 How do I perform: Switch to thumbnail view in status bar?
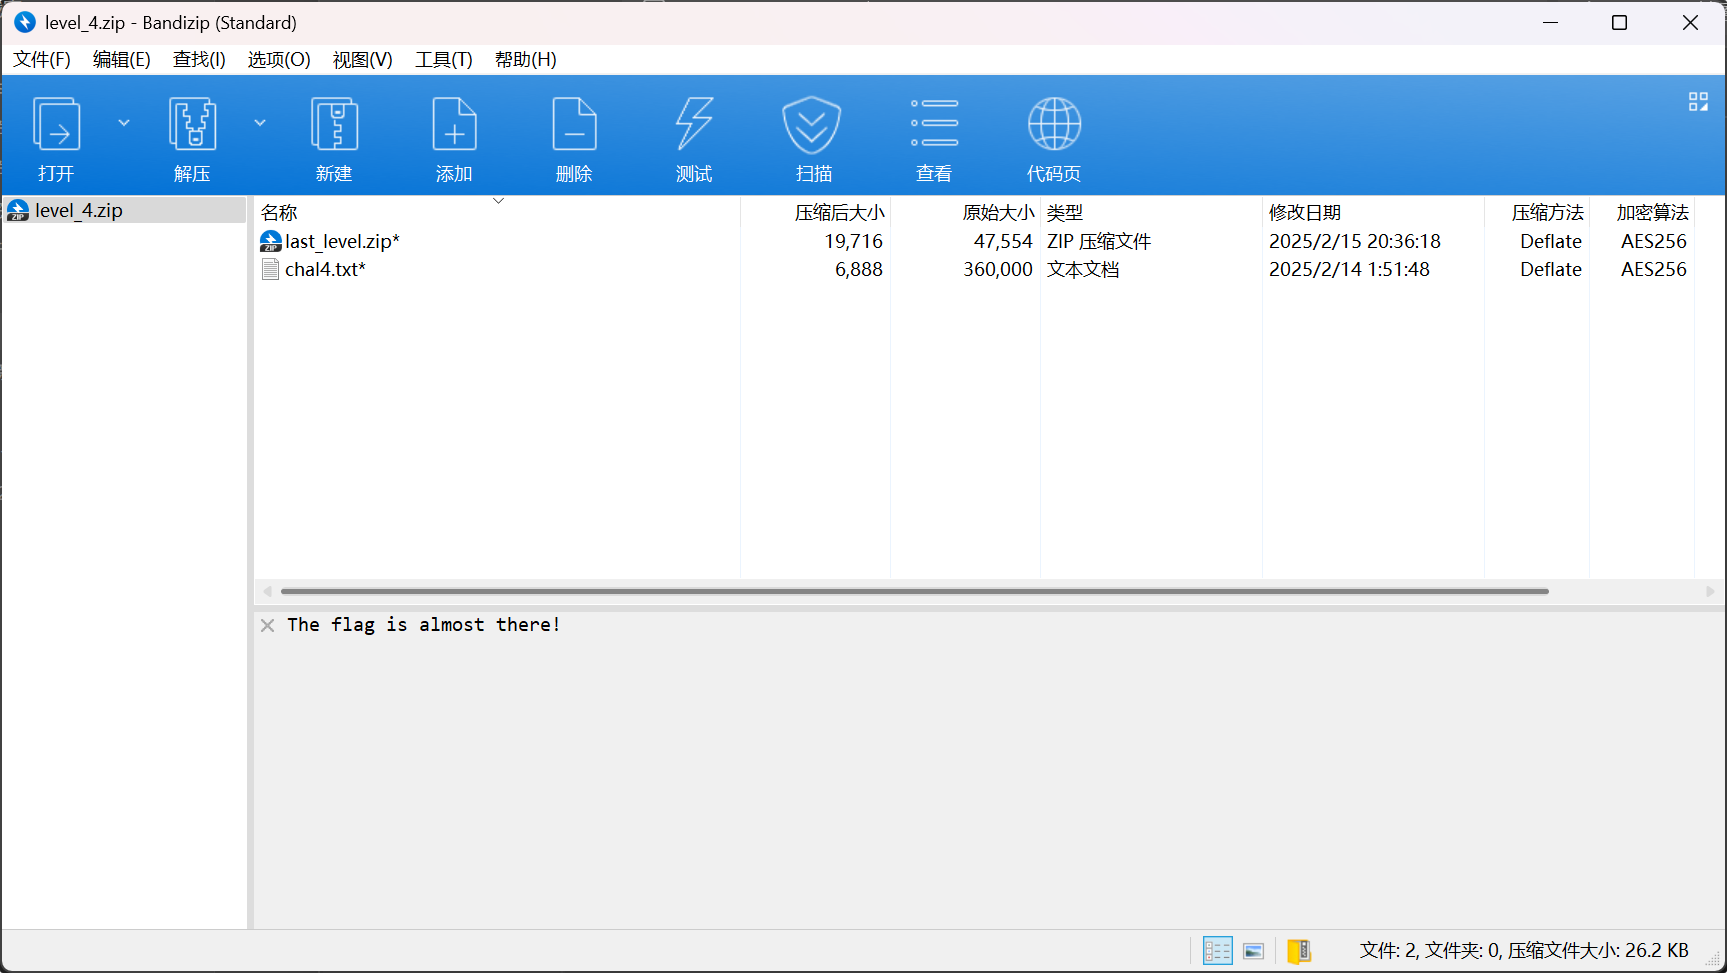1254,951
